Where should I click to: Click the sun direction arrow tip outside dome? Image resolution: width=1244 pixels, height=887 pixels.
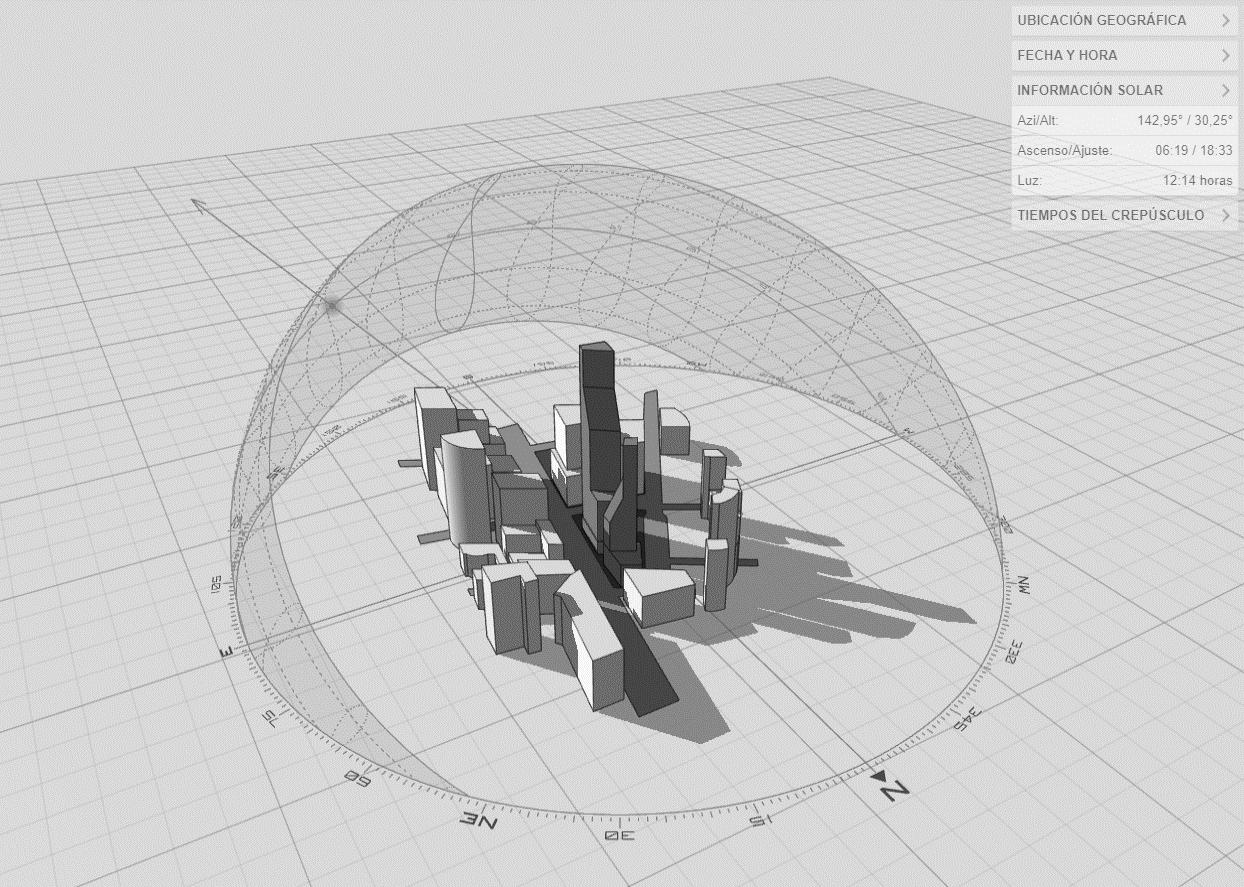pyautogui.click(x=197, y=205)
